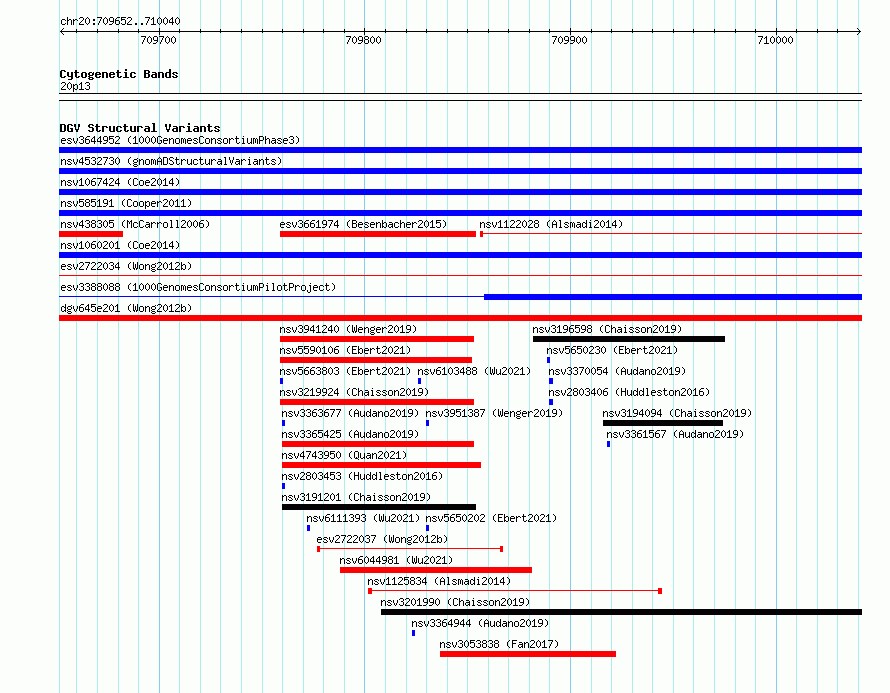Select the nsv5650230 (Ebert2021) label
The height and width of the screenshot is (693, 890).
click(612, 350)
